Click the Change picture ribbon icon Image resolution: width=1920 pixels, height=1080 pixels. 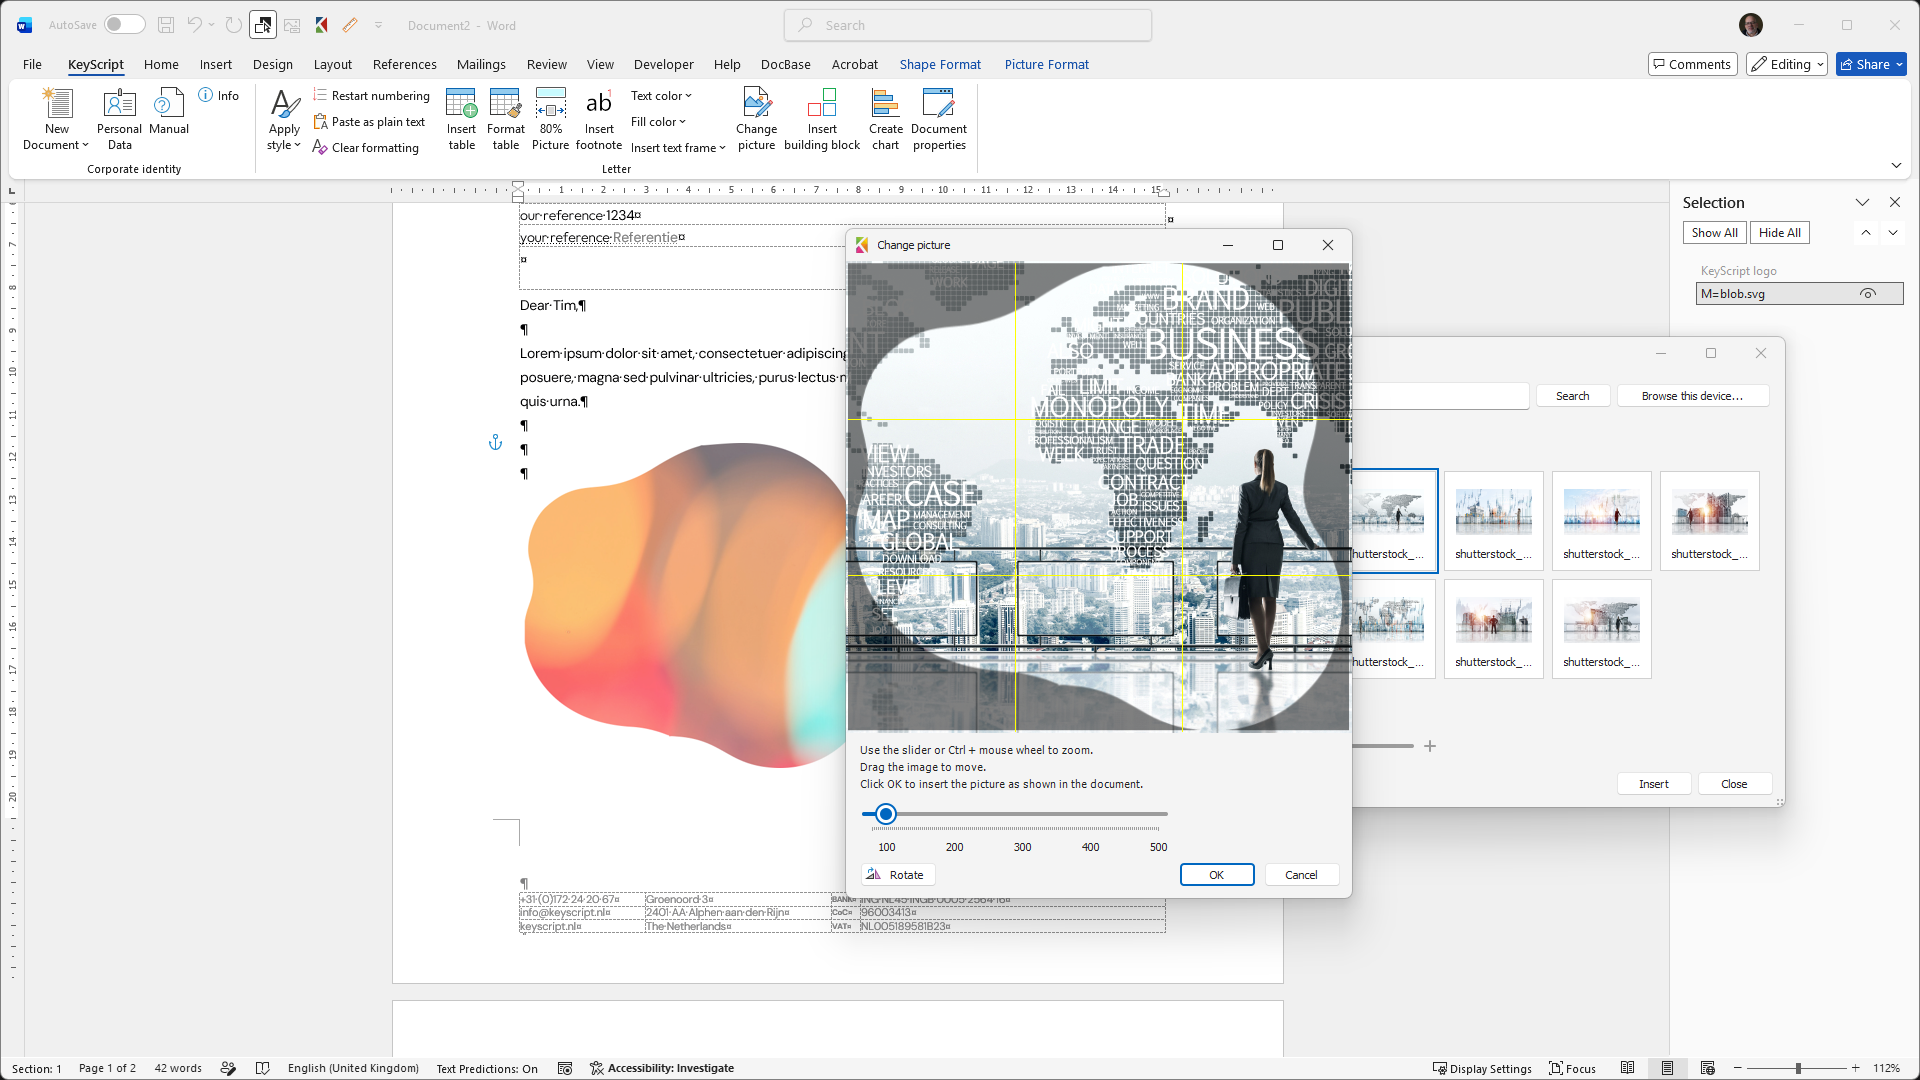(x=756, y=119)
